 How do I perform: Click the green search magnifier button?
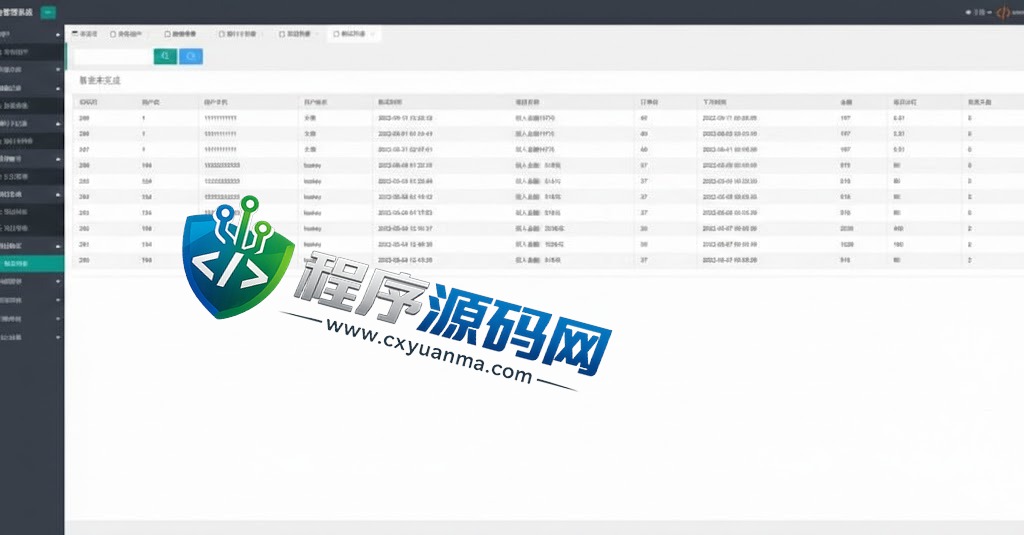point(165,56)
